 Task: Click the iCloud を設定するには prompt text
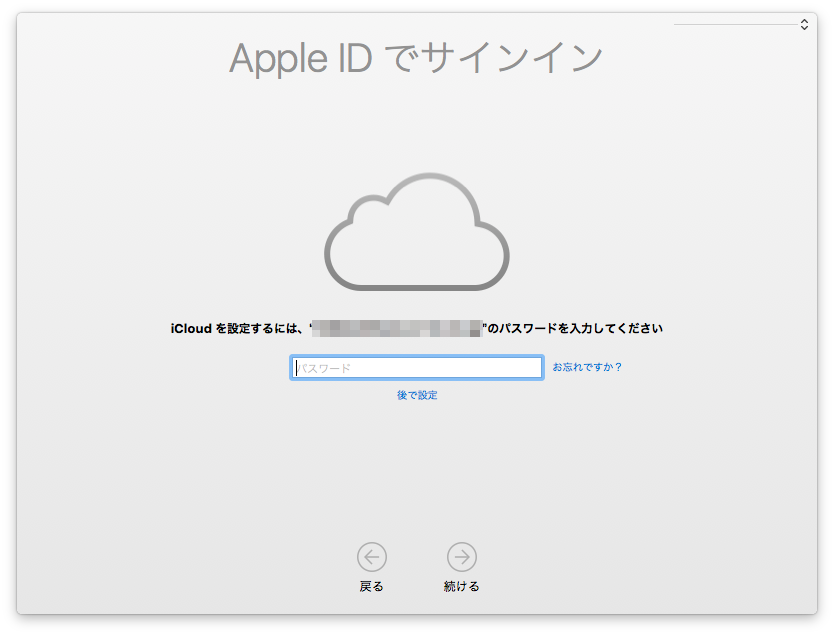[236, 329]
